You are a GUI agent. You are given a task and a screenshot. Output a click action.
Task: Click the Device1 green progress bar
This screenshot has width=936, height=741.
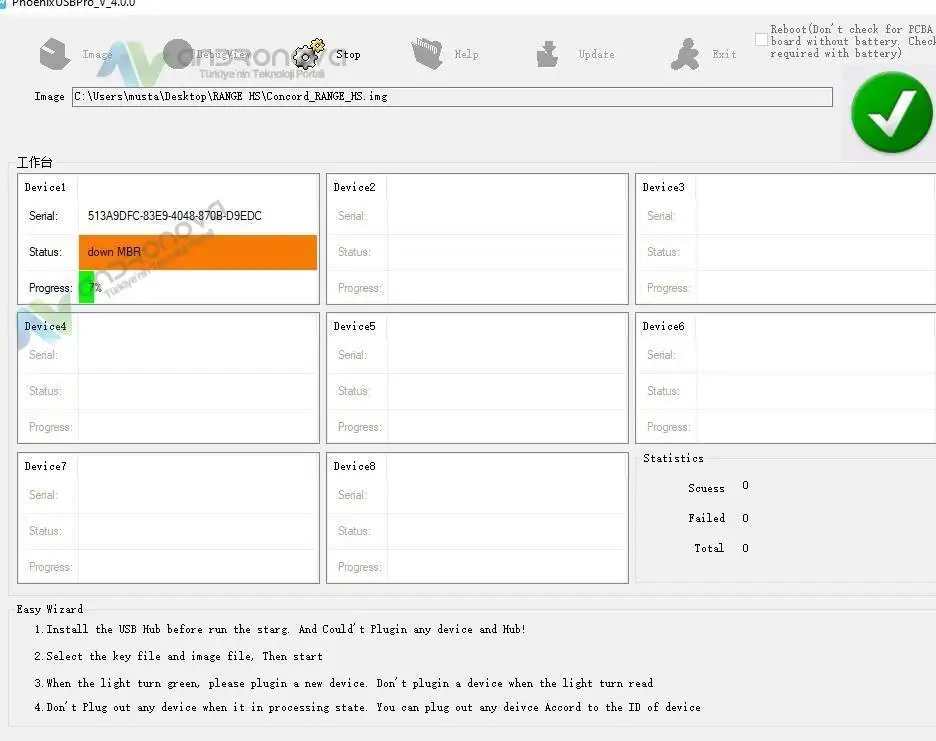click(87, 287)
